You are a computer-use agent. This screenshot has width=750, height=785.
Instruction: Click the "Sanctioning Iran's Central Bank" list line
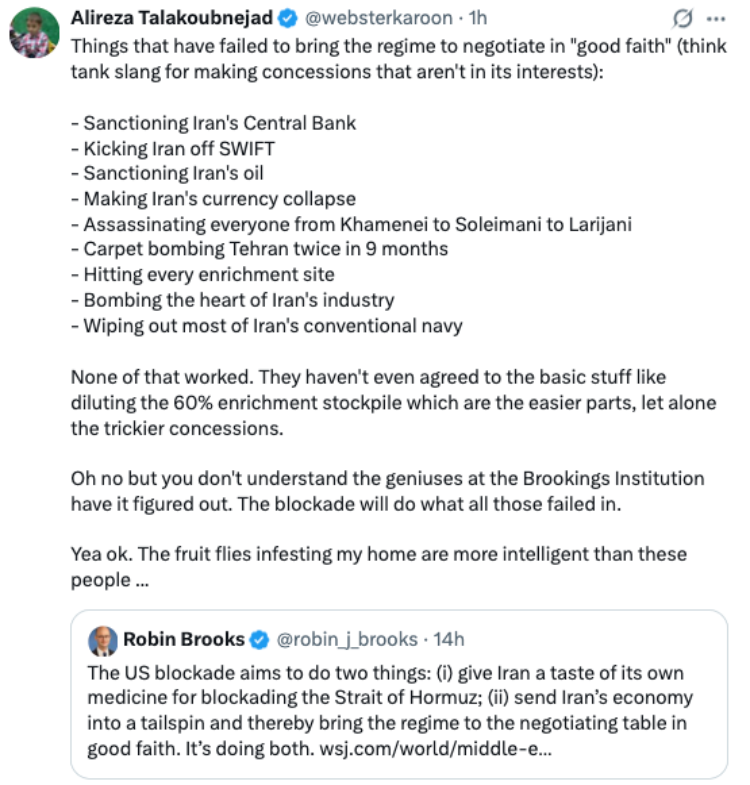click(214, 123)
